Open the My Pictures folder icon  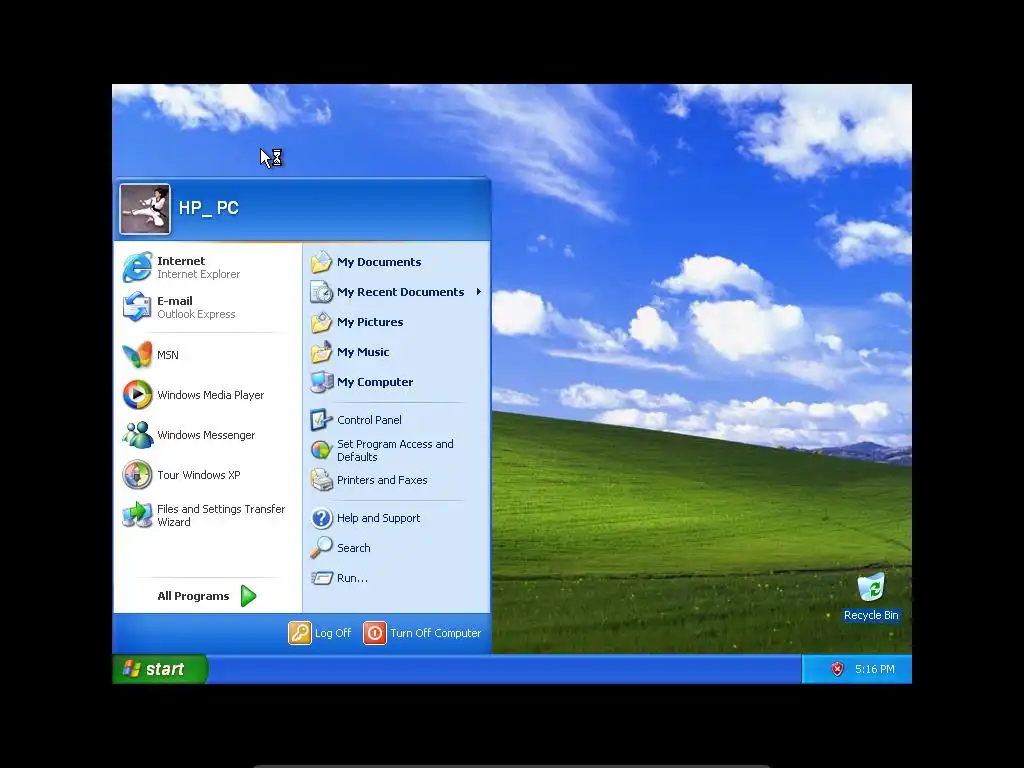coord(321,322)
